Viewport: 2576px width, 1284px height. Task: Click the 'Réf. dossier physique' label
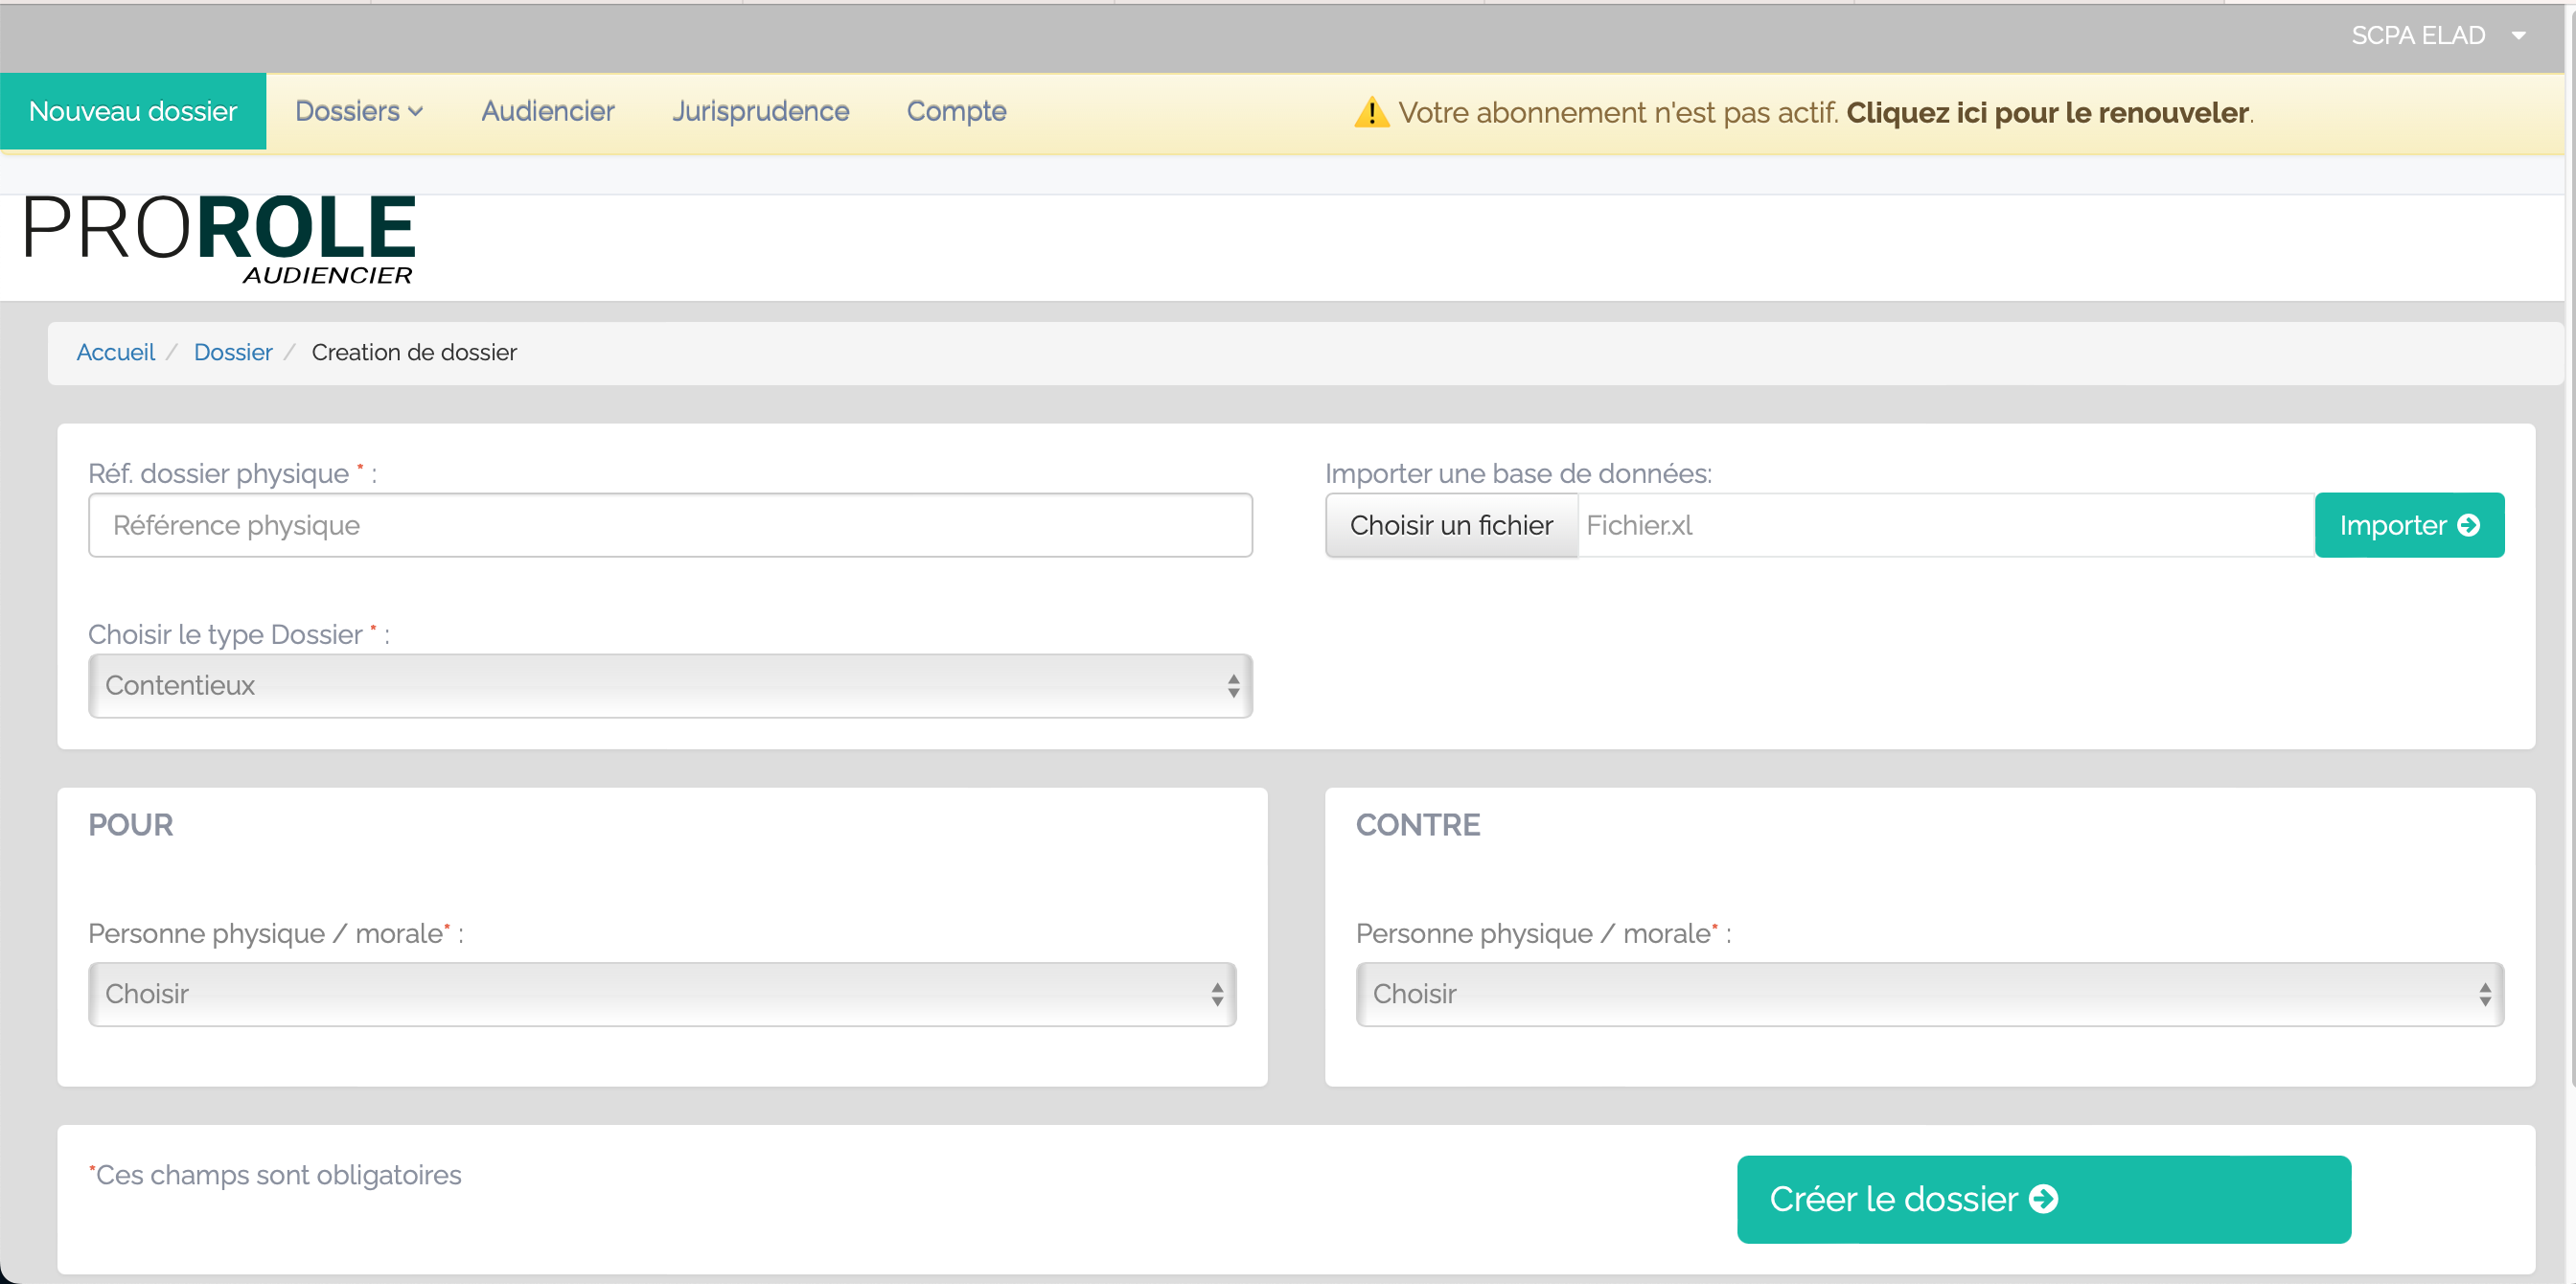[x=232, y=473]
